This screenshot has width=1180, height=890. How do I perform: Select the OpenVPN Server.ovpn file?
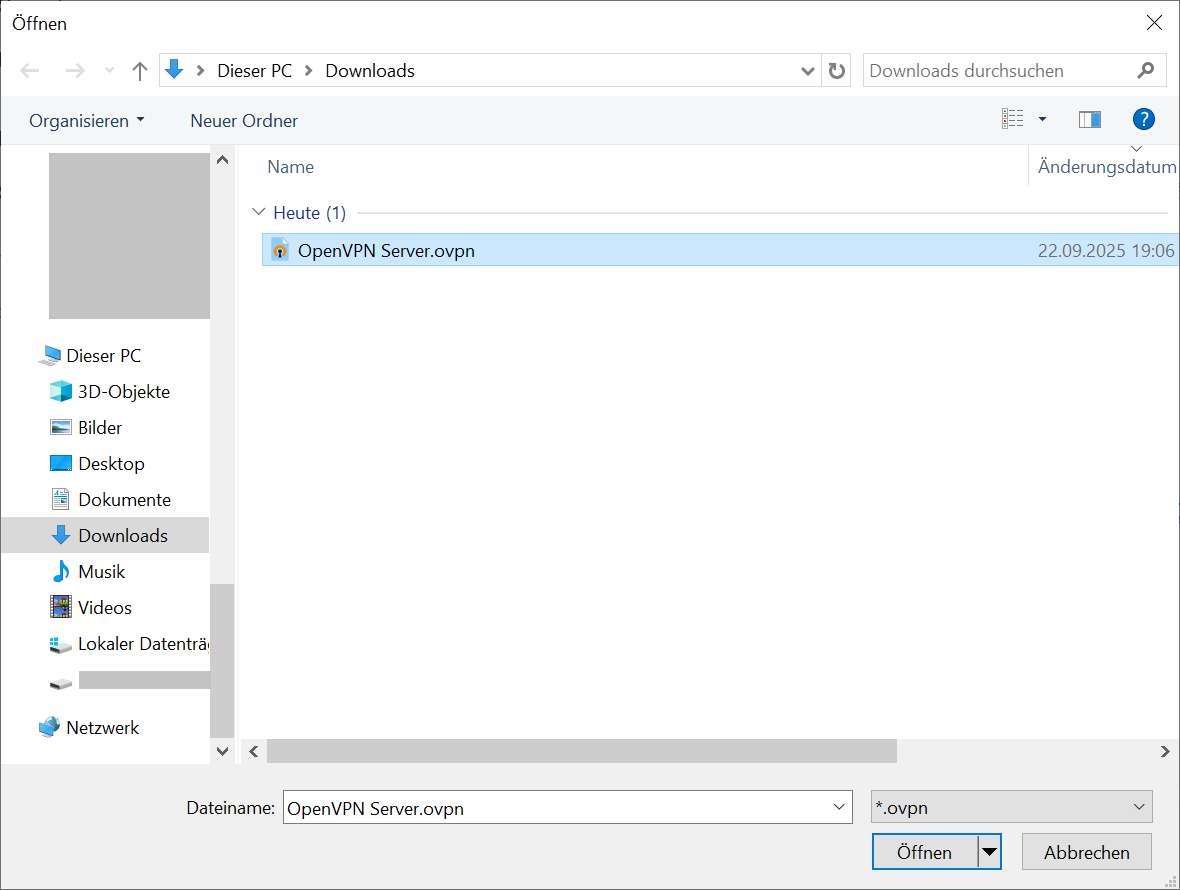click(386, 251)
